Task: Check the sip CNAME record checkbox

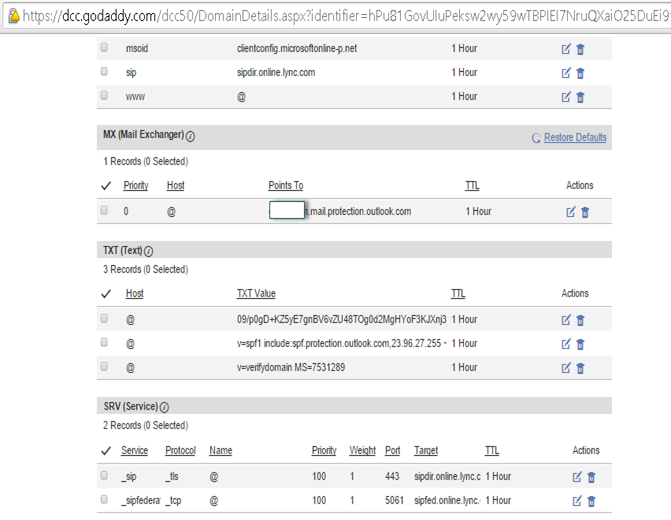Action: [104, 71]
